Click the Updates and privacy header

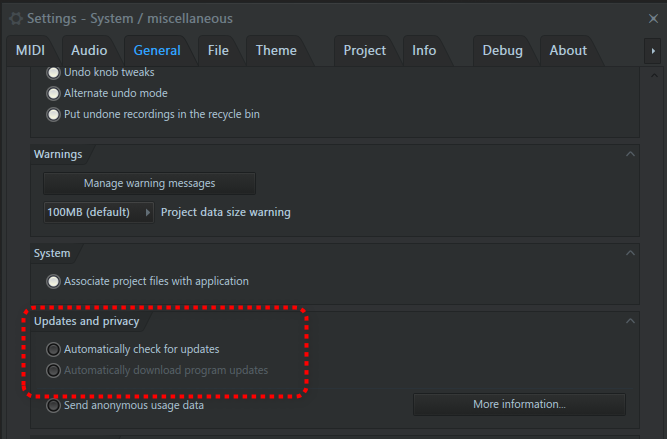(x=86, y=321)
